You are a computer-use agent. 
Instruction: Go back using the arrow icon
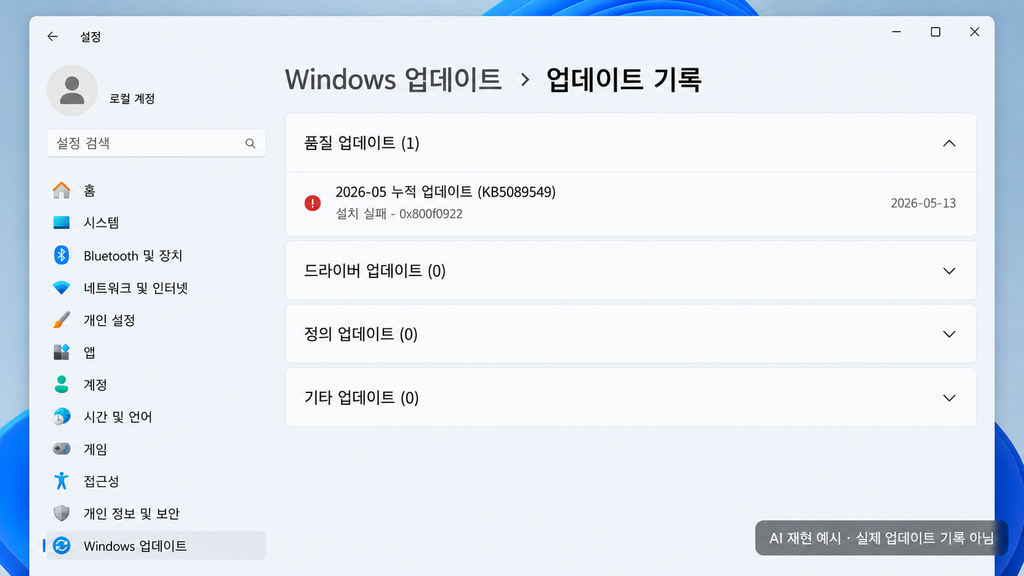click(52, 37)
